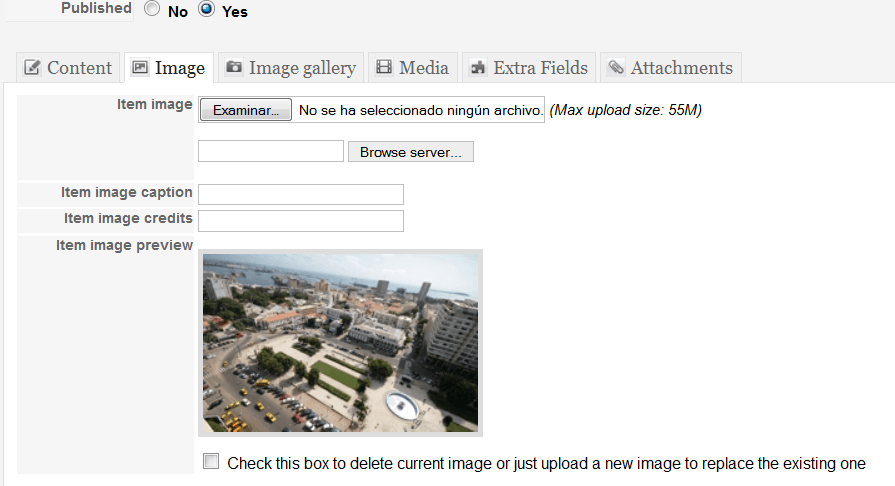This screenshot has width=895, height=486.
Task: Click the Item image caption field
Action: tap(301, 194)
